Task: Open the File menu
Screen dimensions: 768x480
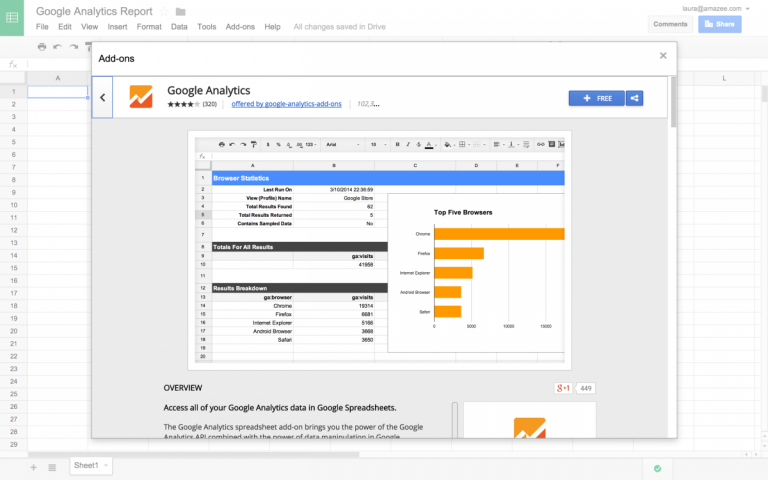Action: tap(42, 27)
